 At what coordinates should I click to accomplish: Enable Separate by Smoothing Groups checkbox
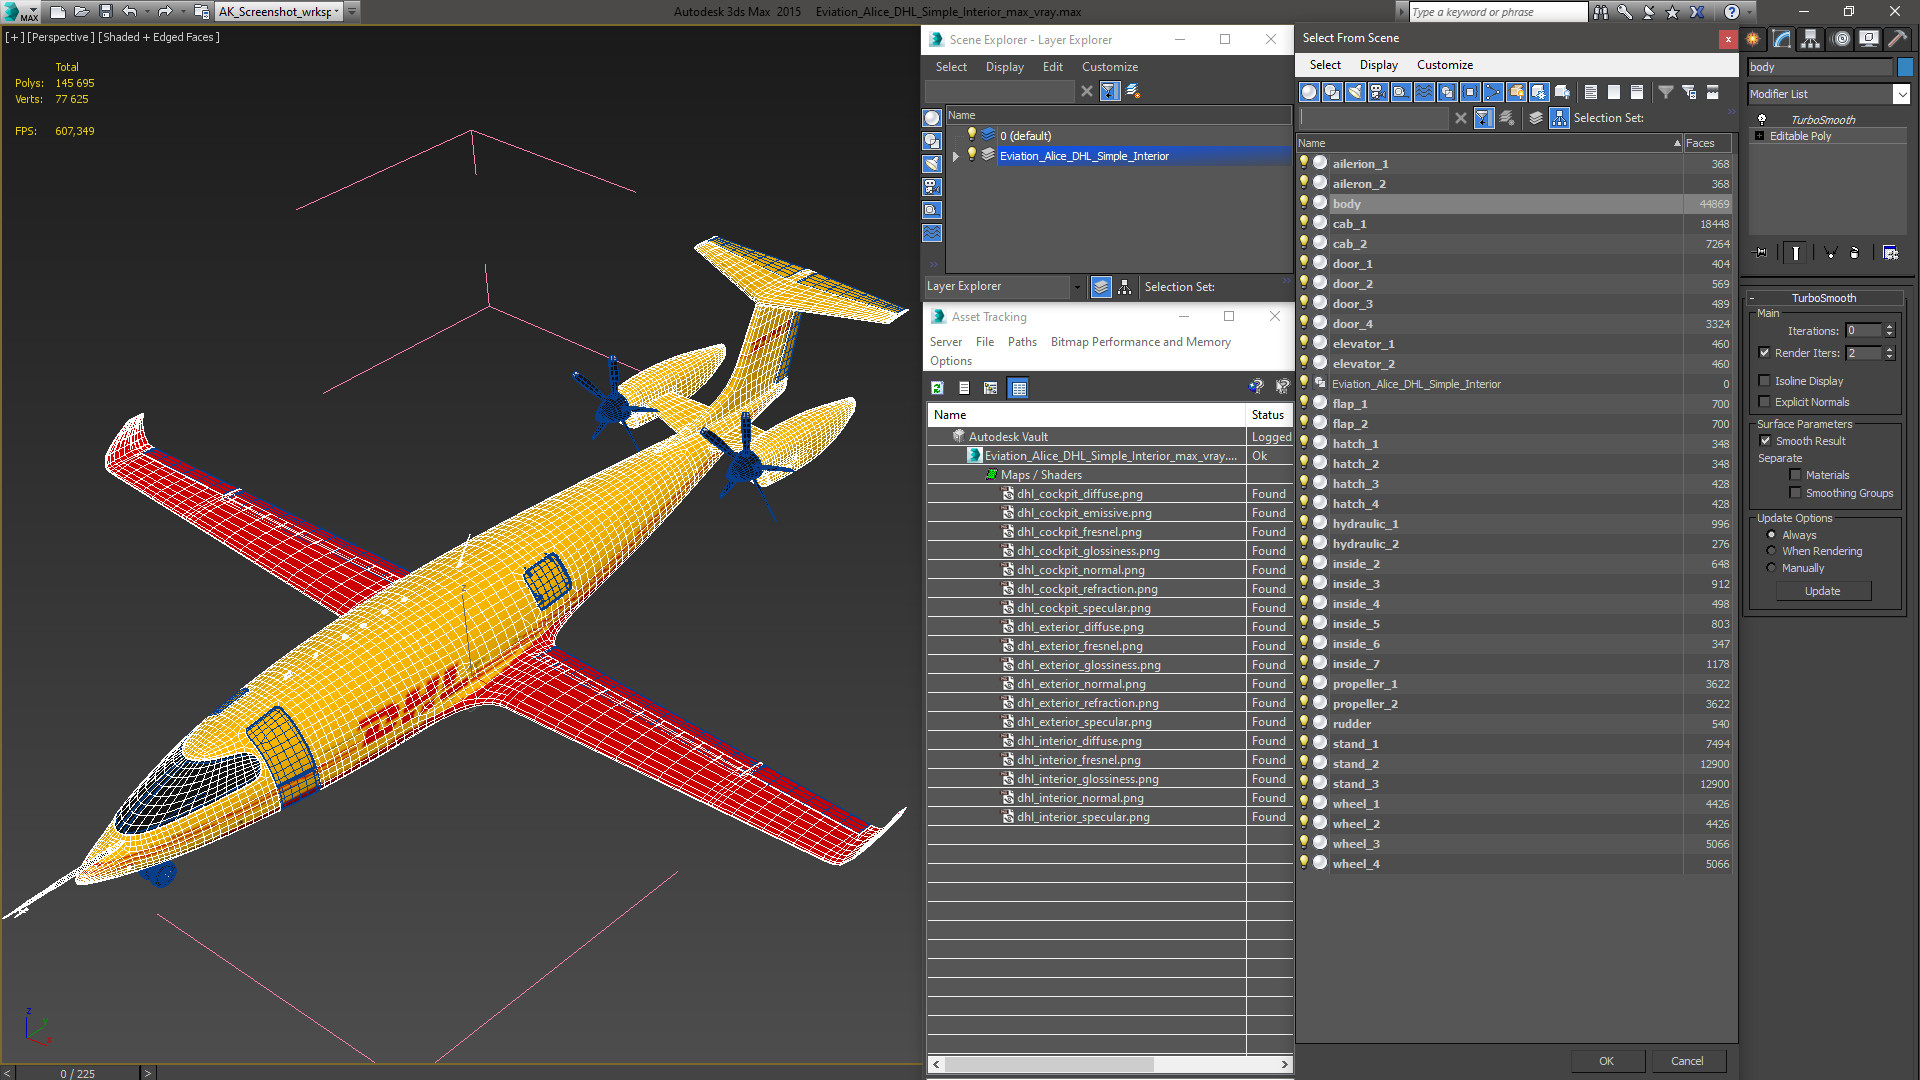click(1795, 493)
